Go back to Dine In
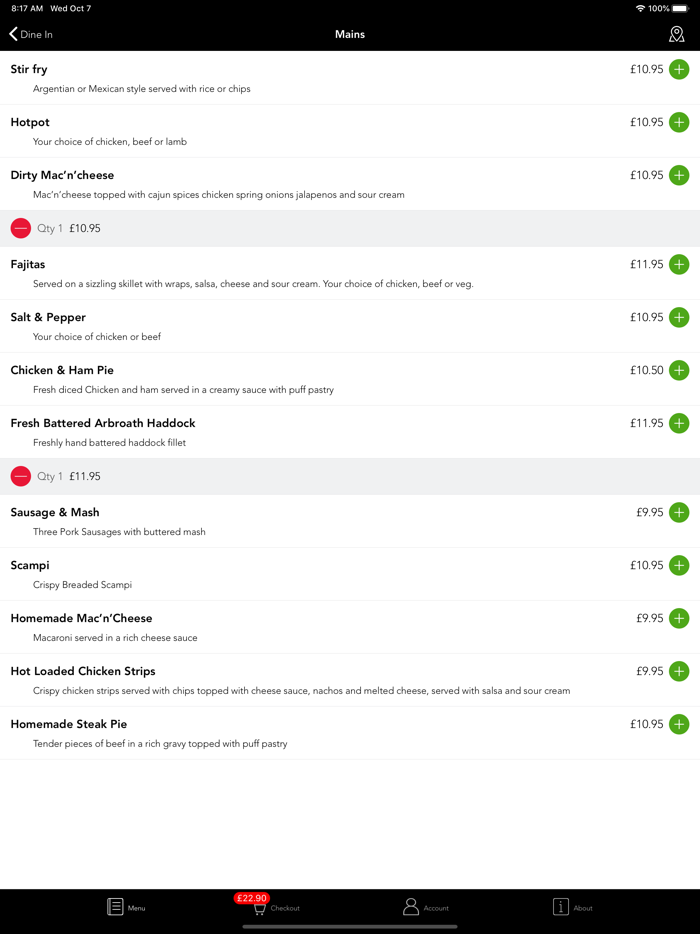This screenshot has height=934, width=700. pyautogui.click(x=31, y=34)
